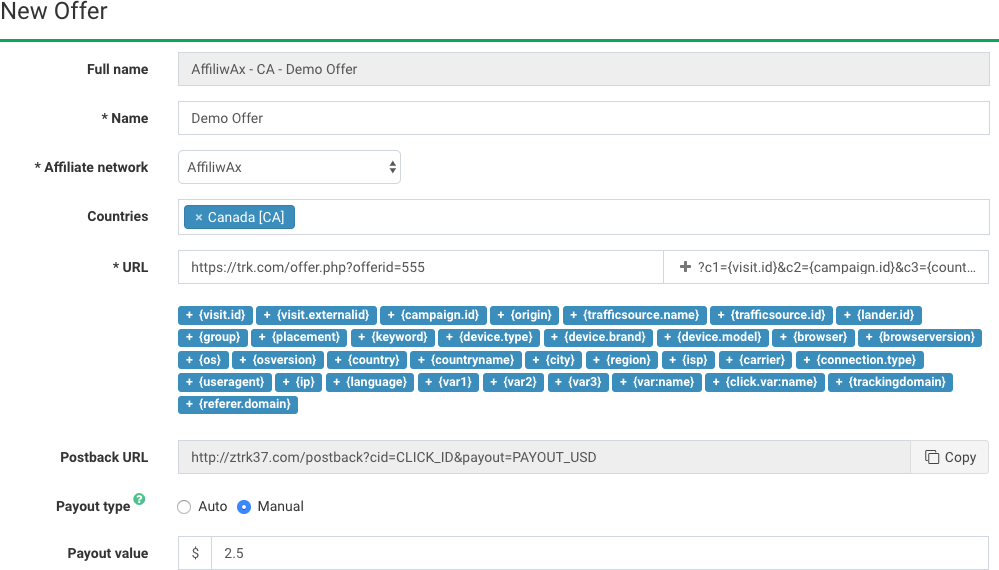The width and height of the screenshot is (999, 570).
Task: Edit the Payout value field
Action: 600,553
